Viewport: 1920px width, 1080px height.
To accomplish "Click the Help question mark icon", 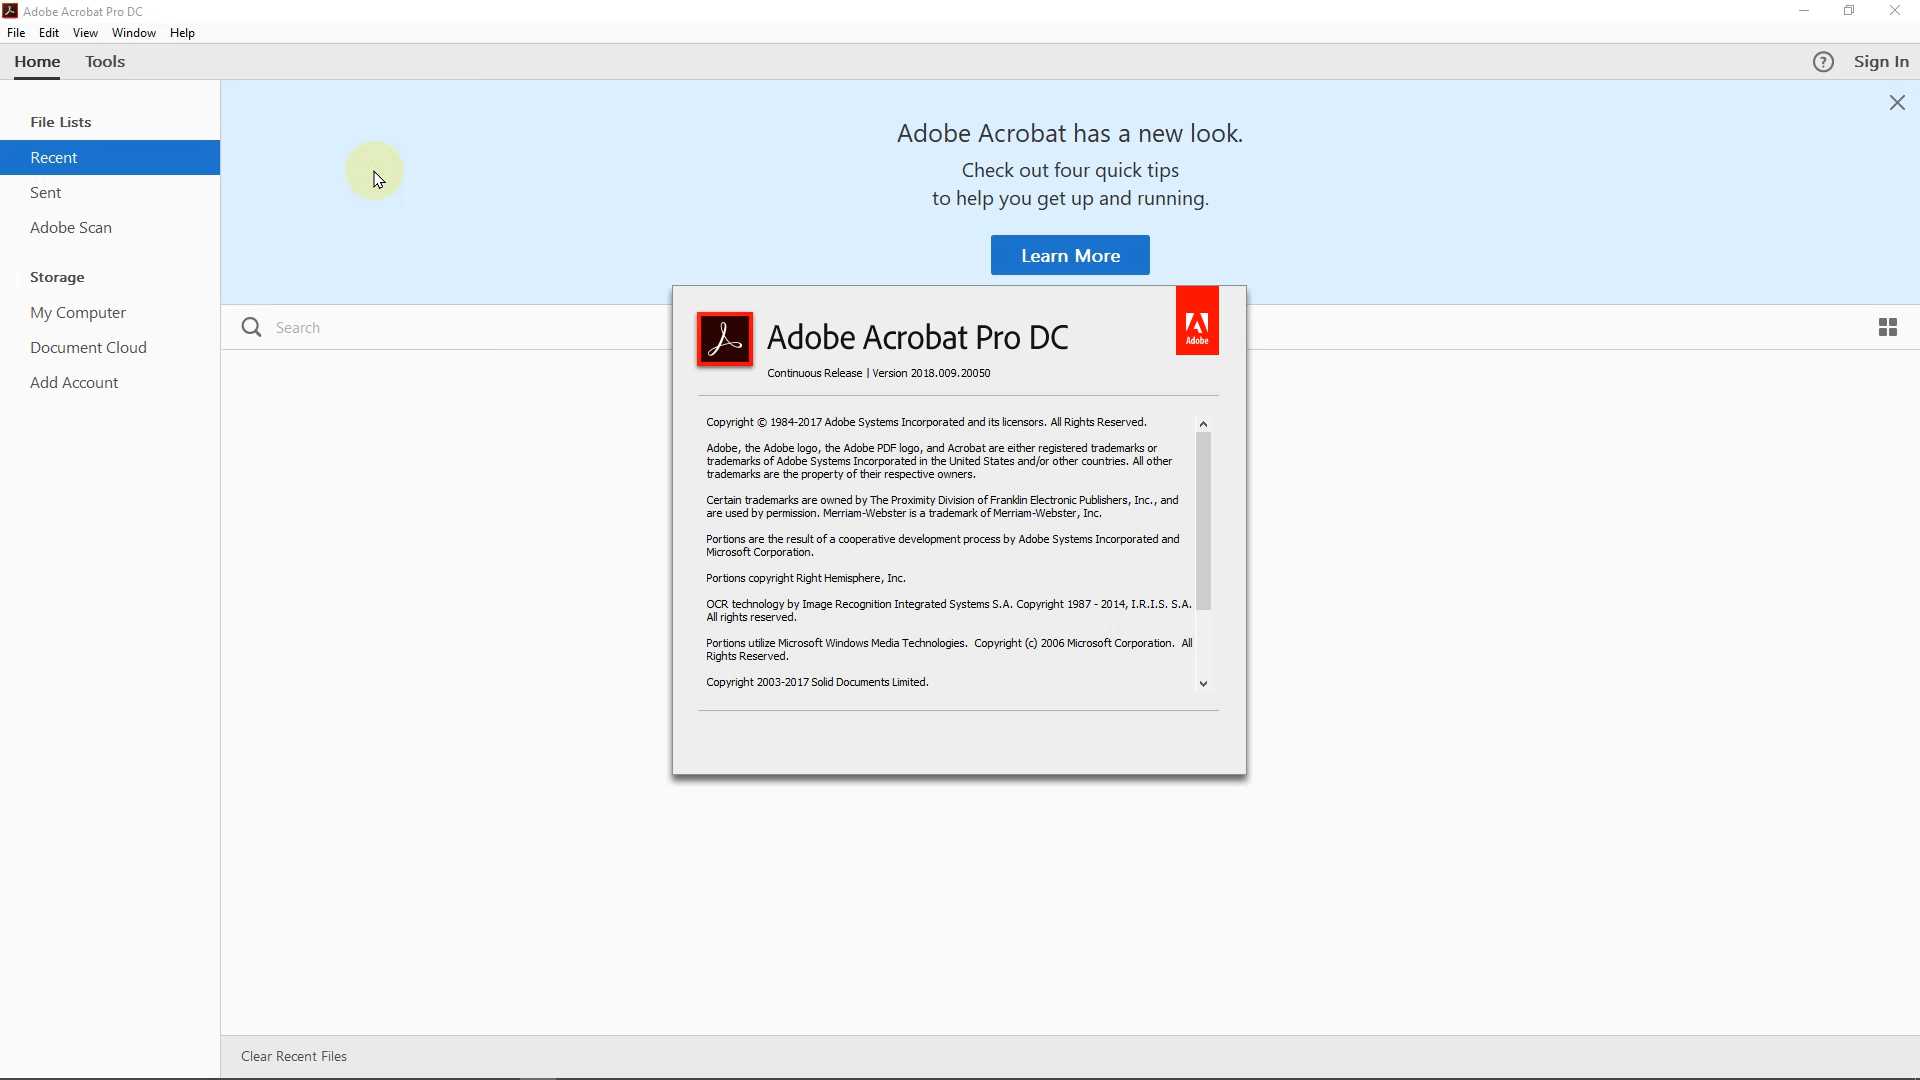I will tap(1823, 62).
